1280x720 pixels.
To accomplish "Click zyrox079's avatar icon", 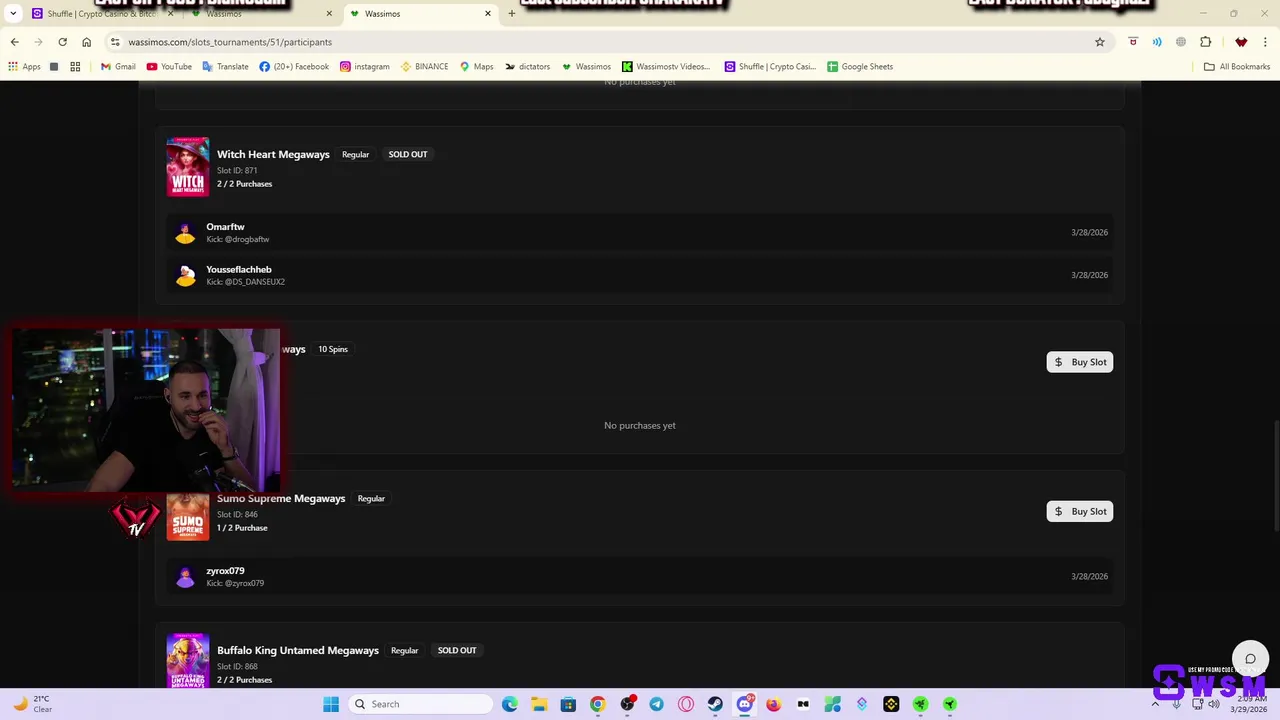I will coord(185,577).
